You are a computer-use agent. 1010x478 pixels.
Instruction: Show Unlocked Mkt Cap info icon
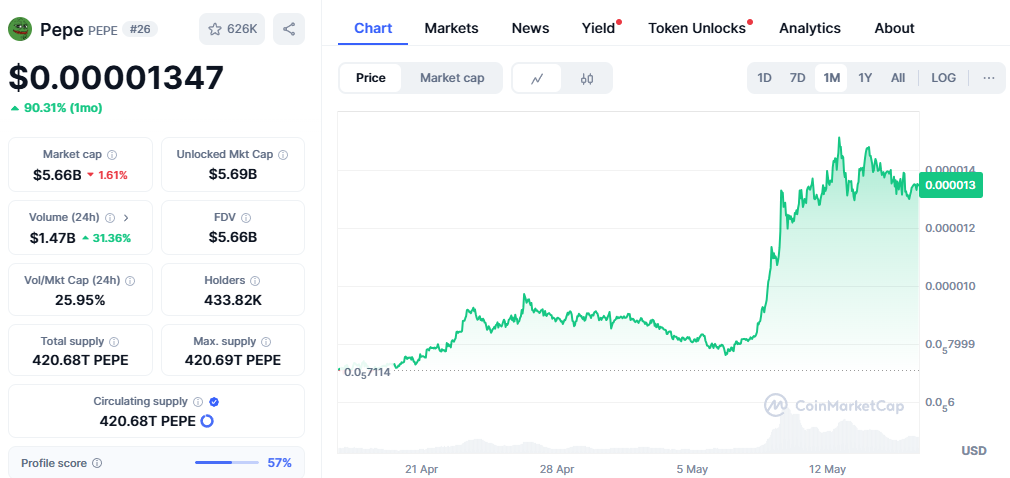click(x=283, y=155)
